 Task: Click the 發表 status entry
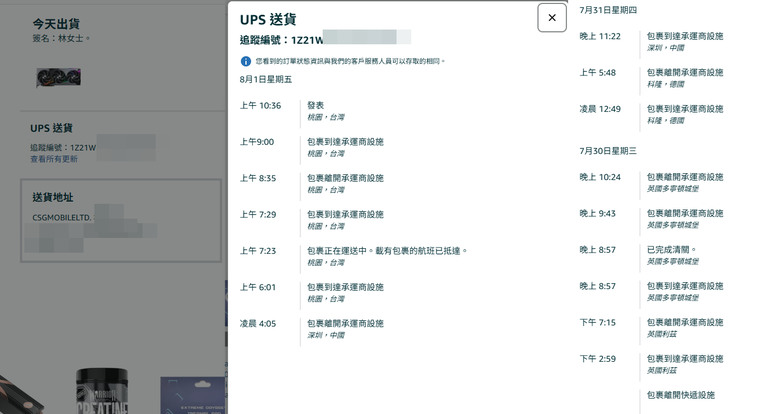click(315, 105)
